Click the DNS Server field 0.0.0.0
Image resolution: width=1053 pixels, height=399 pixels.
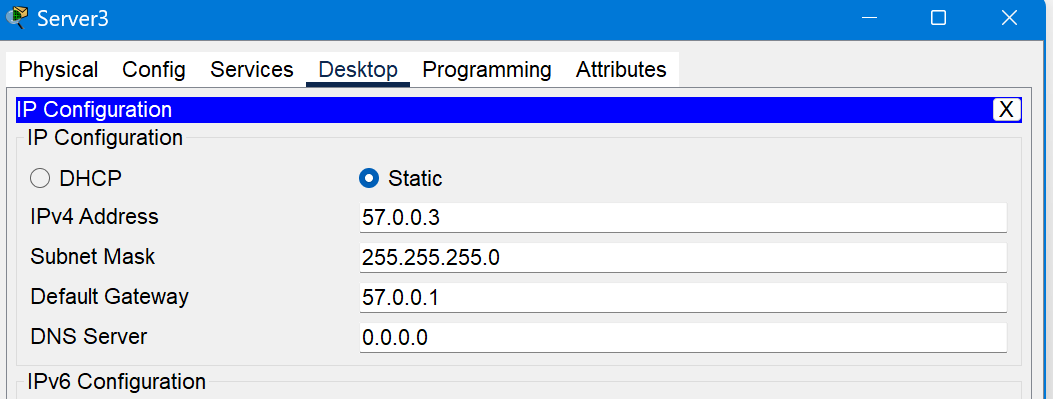[683, 337]
